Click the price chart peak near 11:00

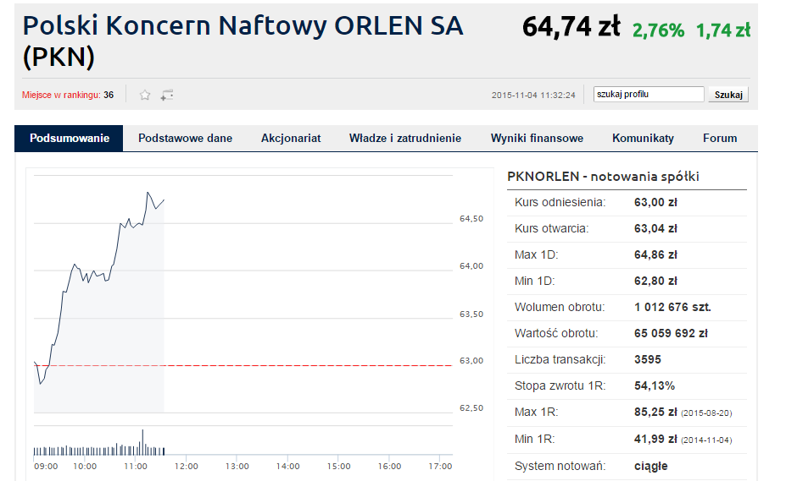(148, 193)
